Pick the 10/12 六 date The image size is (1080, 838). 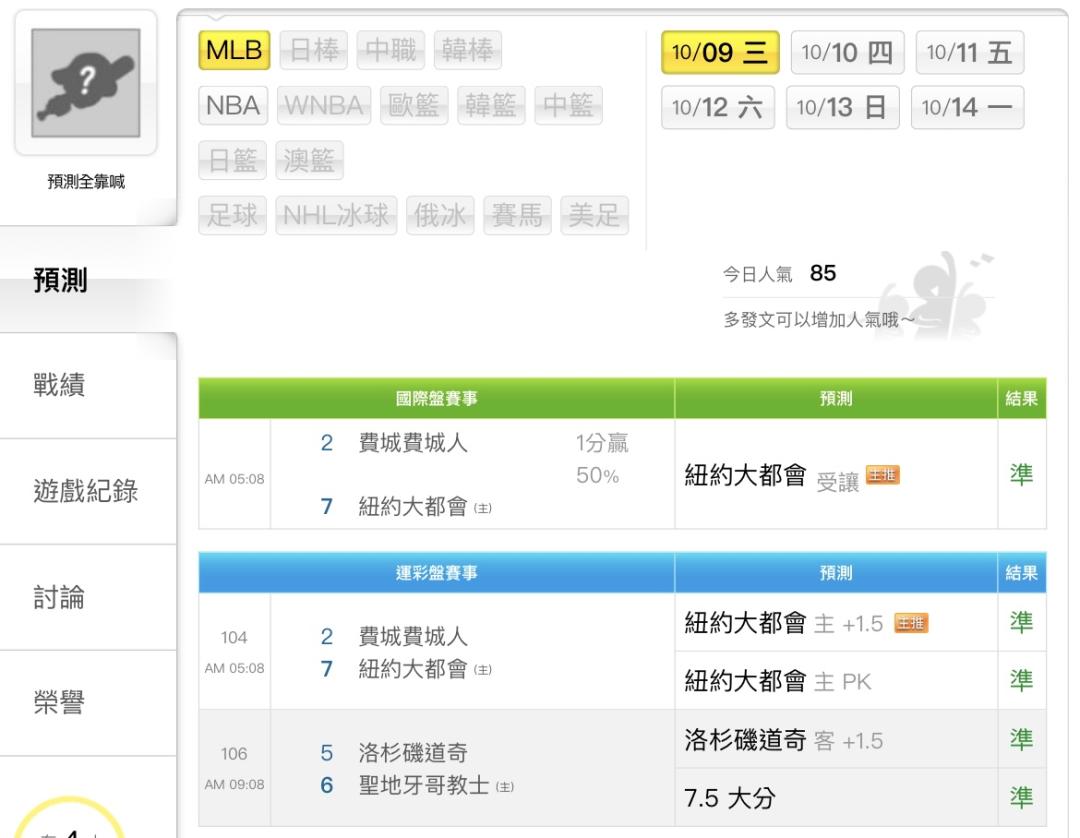(717, 107)
